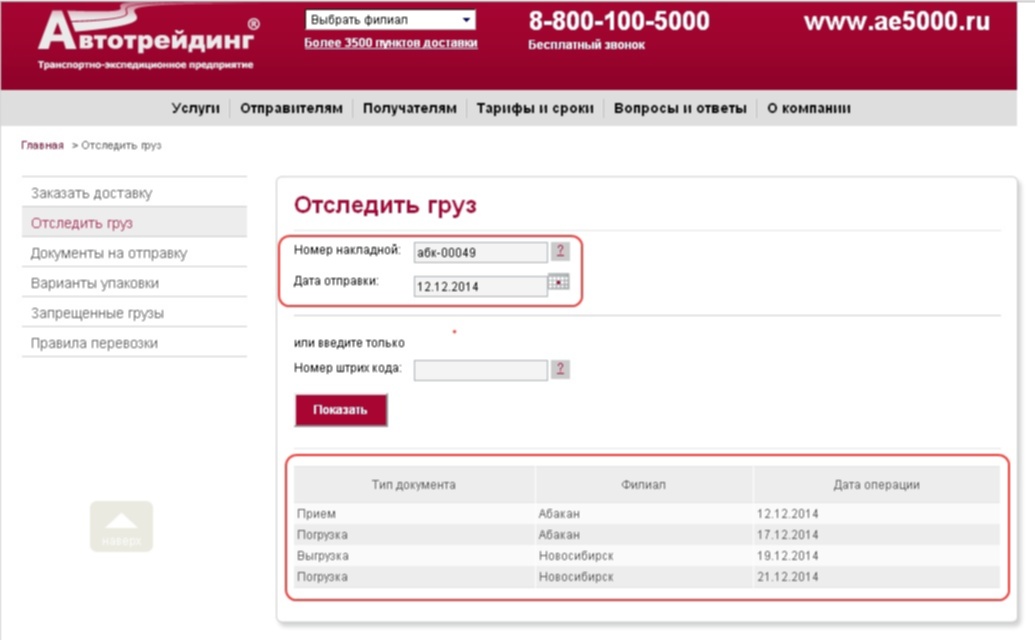Click the Автотрейдинг logo
This screenshot has height=640, width=1035.
pyautogui.click(x=146, y=40)
